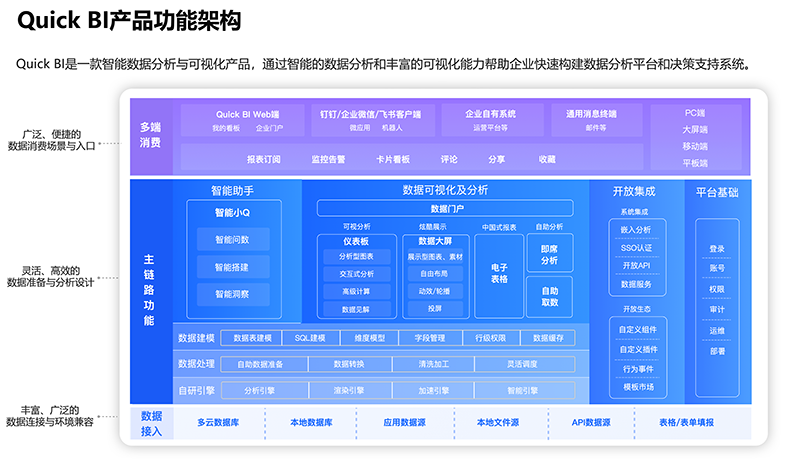The width and height of the screenshot is (800, 459).
Task: Select the '智能搭建' box
Action: (x=233, y=267)
